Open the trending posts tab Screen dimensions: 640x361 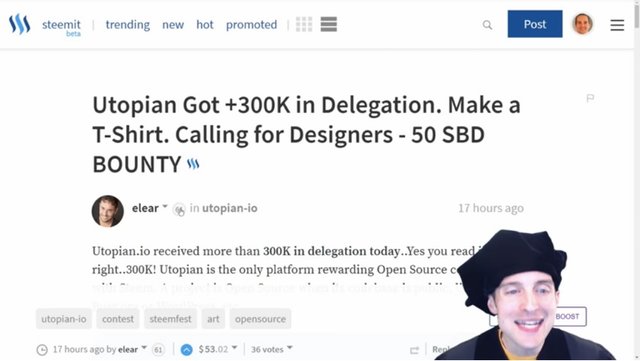(127, 25)
